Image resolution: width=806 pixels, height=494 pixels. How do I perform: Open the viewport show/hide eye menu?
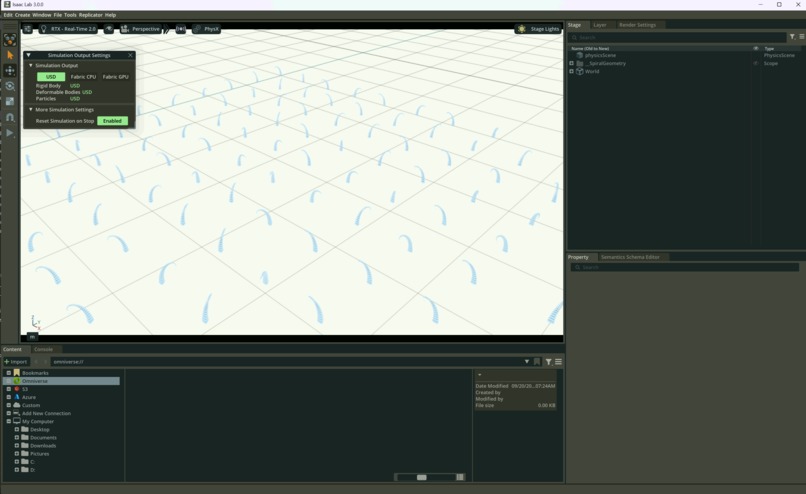[109, 29]
